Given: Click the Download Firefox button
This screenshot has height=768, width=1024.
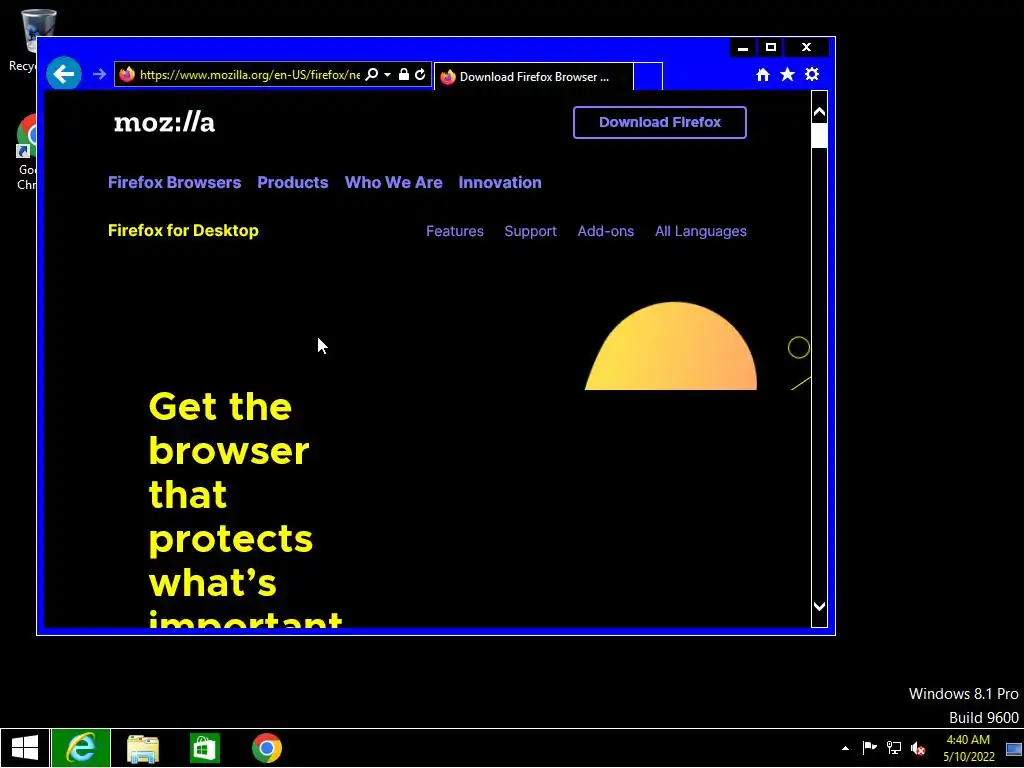Looking at the screenshot, I should pos(660,122).
